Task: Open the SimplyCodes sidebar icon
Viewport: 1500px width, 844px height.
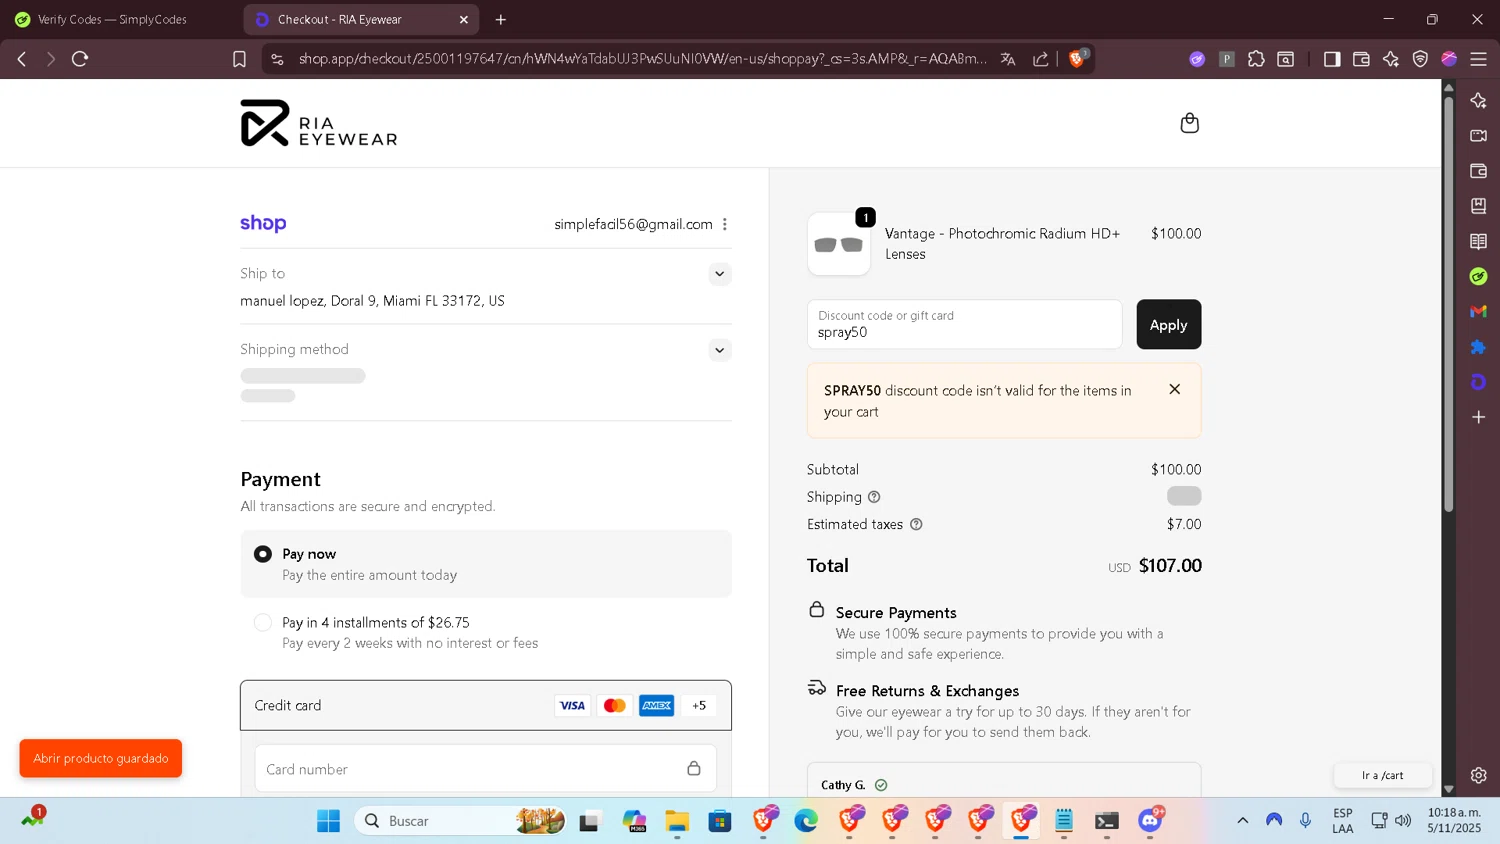Action: click(1478, 276)
